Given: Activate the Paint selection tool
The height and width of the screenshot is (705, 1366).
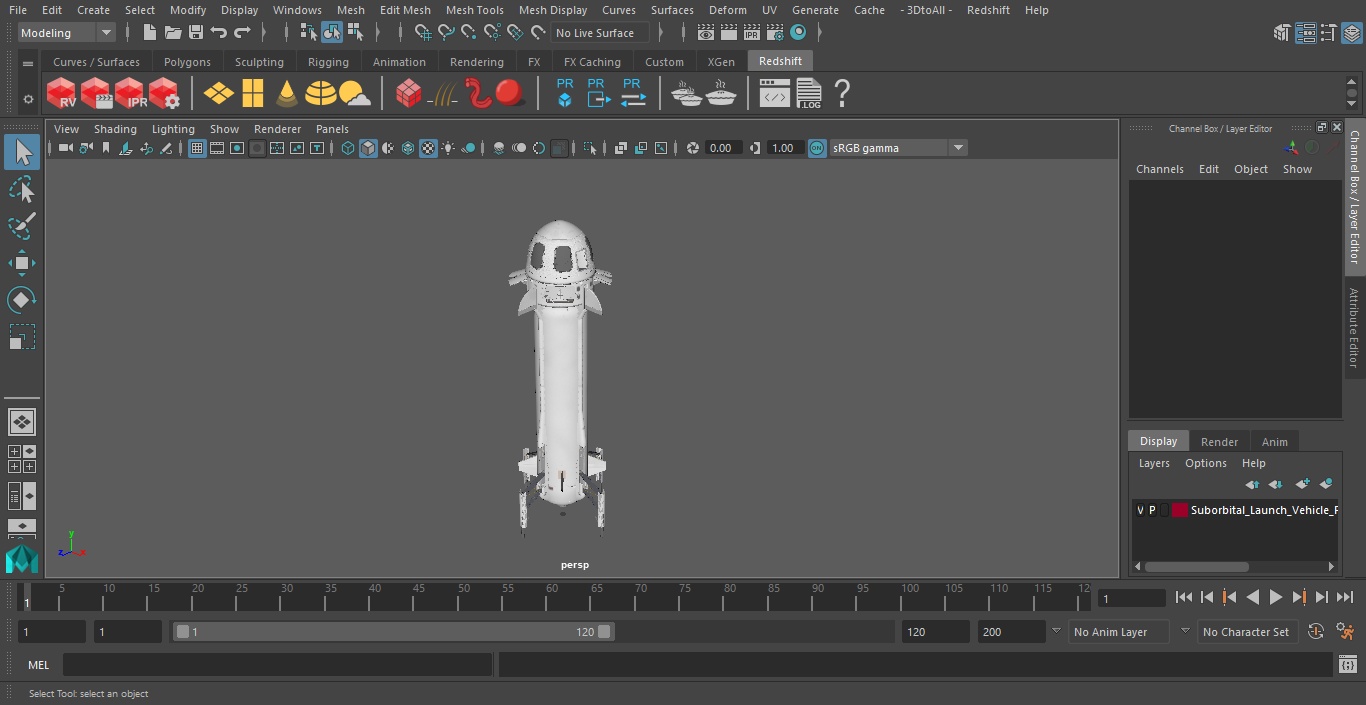Looking at the screenshot, I should click(x=21, y=226).
